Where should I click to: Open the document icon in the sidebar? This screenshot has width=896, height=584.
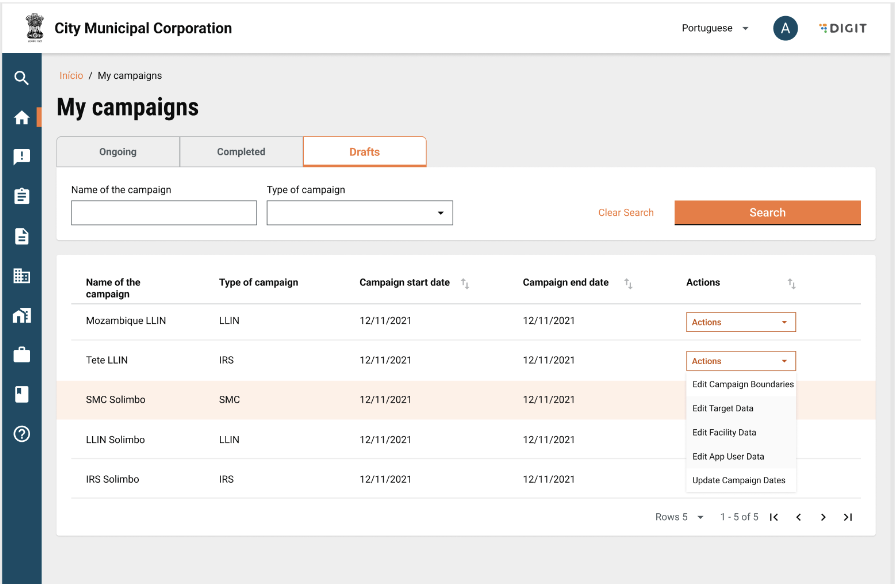pyautogui.click(x=21, y=236)
